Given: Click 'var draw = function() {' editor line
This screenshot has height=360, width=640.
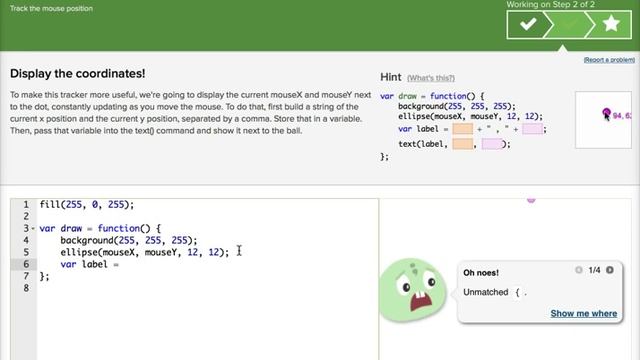Looking at the screenshot, I should (x=100, y=229).
